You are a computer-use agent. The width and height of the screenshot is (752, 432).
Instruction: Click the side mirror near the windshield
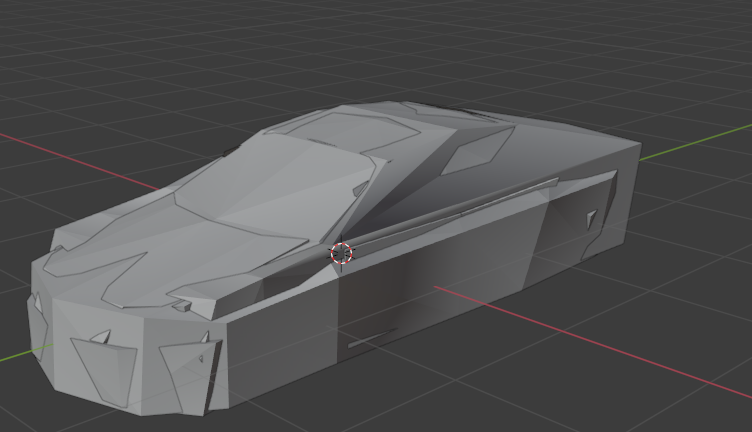[362, 188]
